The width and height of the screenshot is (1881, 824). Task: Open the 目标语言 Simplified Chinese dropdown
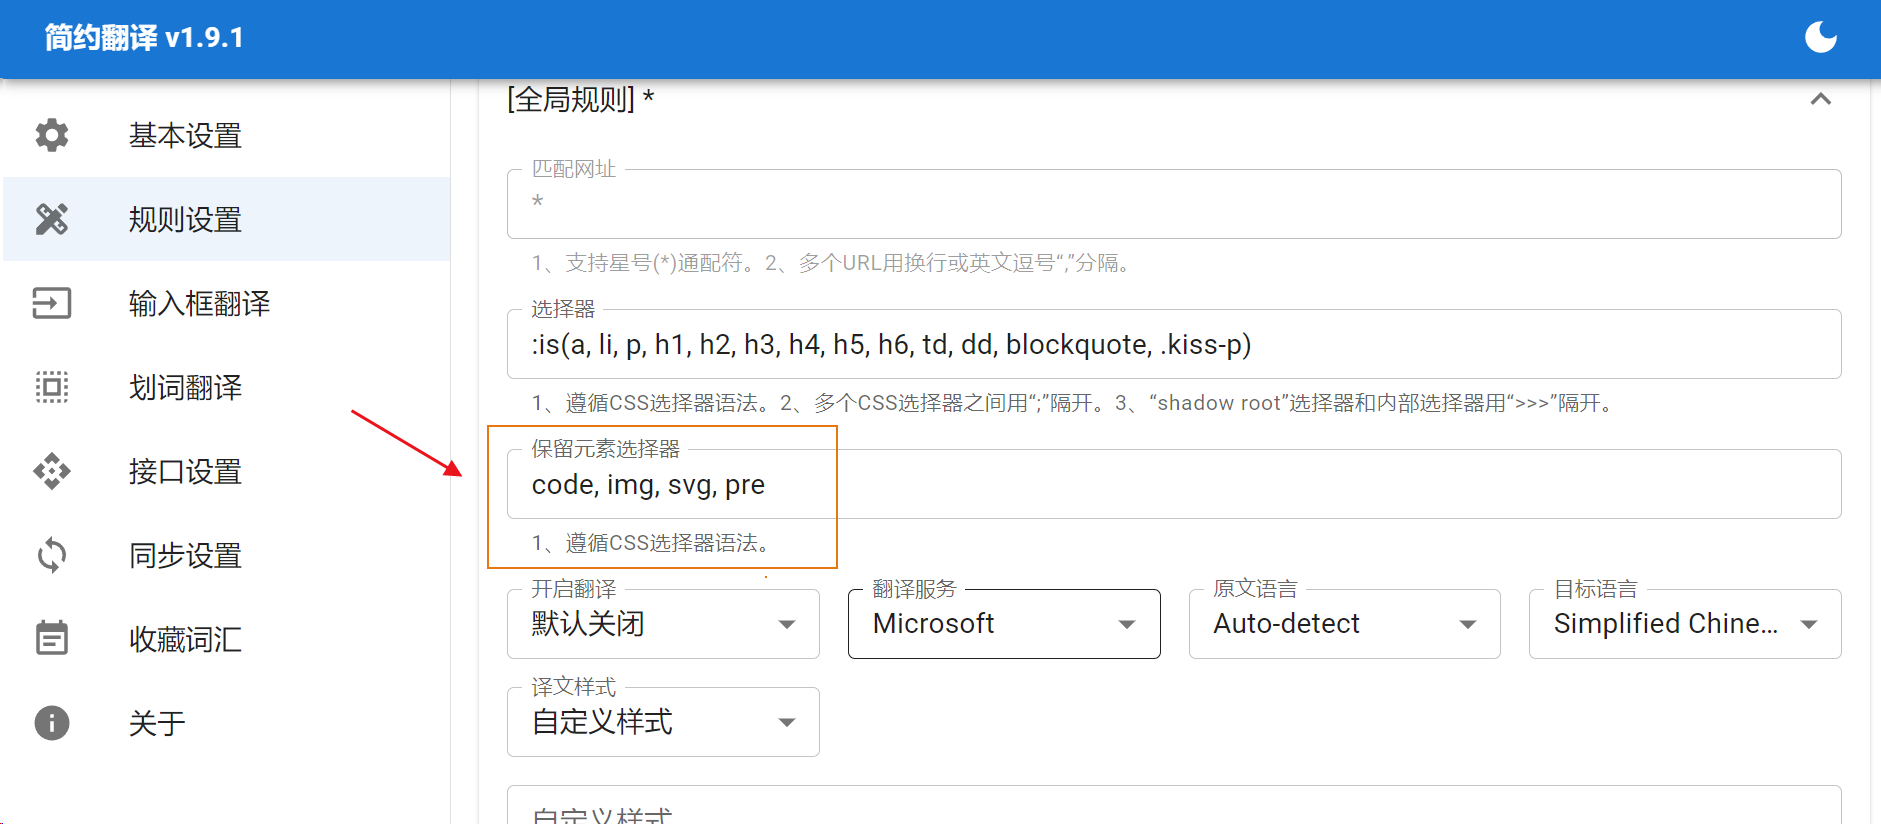(1684, 624)
